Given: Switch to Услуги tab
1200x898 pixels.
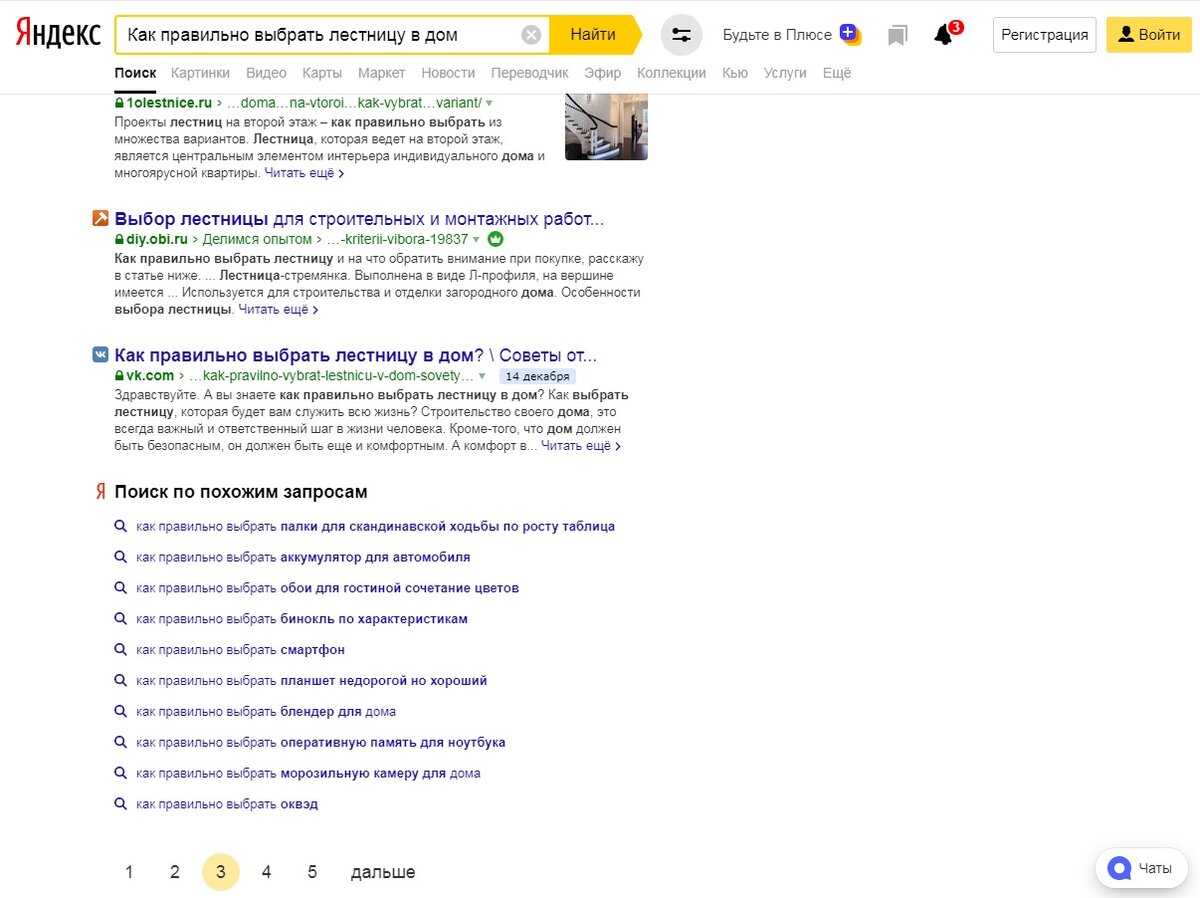Looking at the screenshot, I should click(x=785, y=73).
